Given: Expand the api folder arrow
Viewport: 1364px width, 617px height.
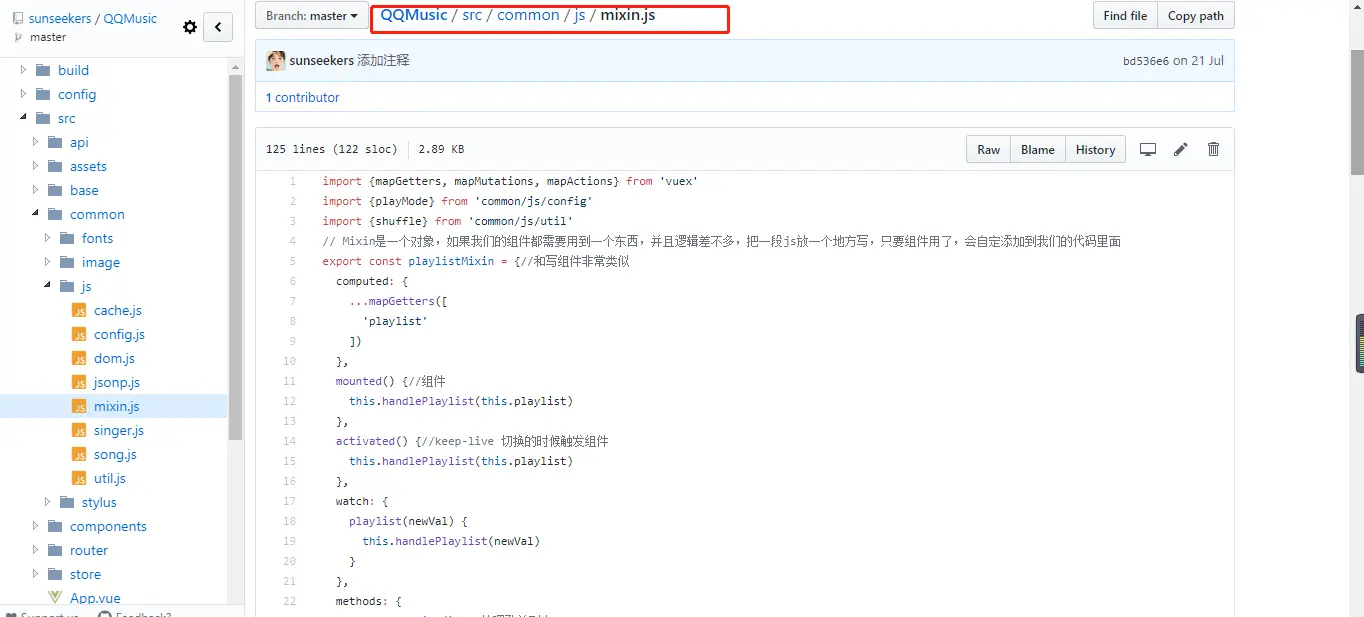Looking at the screenshot, I should point(36,142).
